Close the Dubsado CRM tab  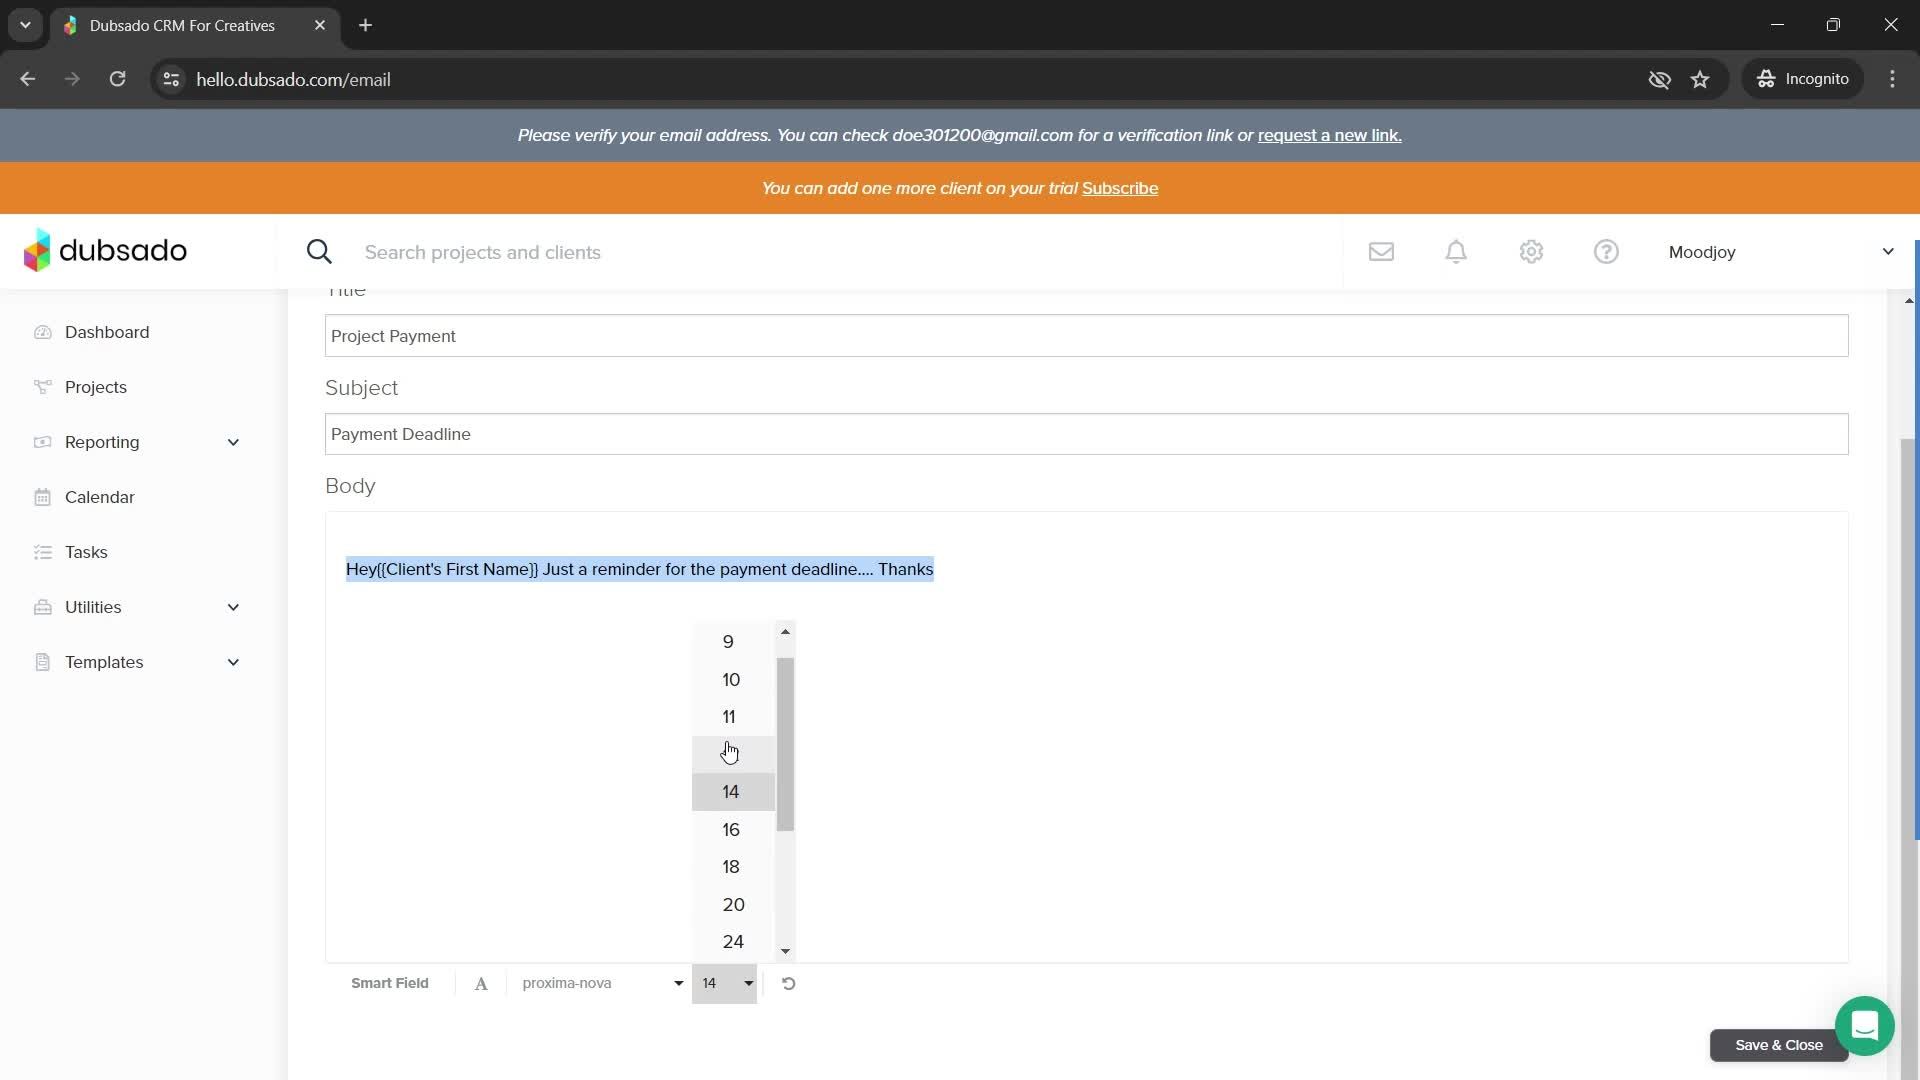tap(320, 25)
